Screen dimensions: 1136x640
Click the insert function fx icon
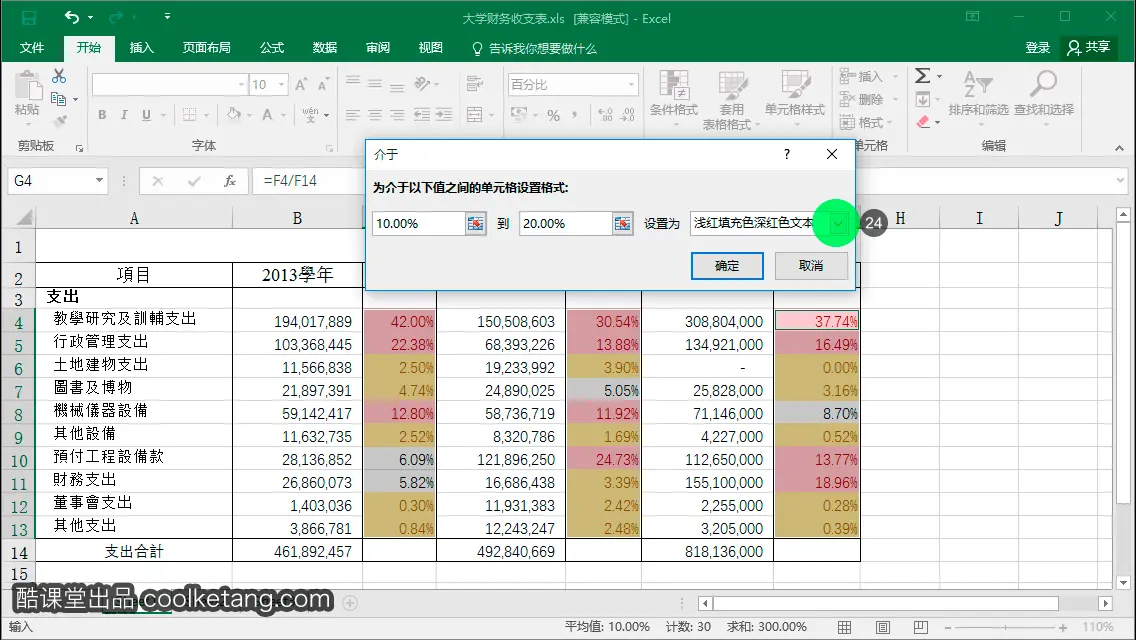230,181
